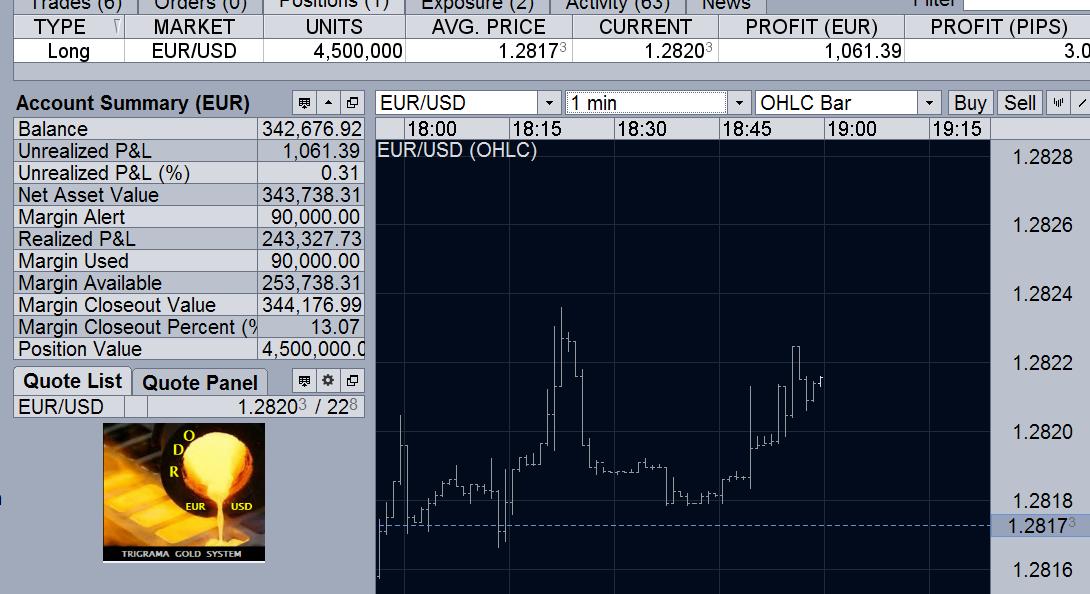Click the Quote List panel menu icon

(x=304, y=380)
